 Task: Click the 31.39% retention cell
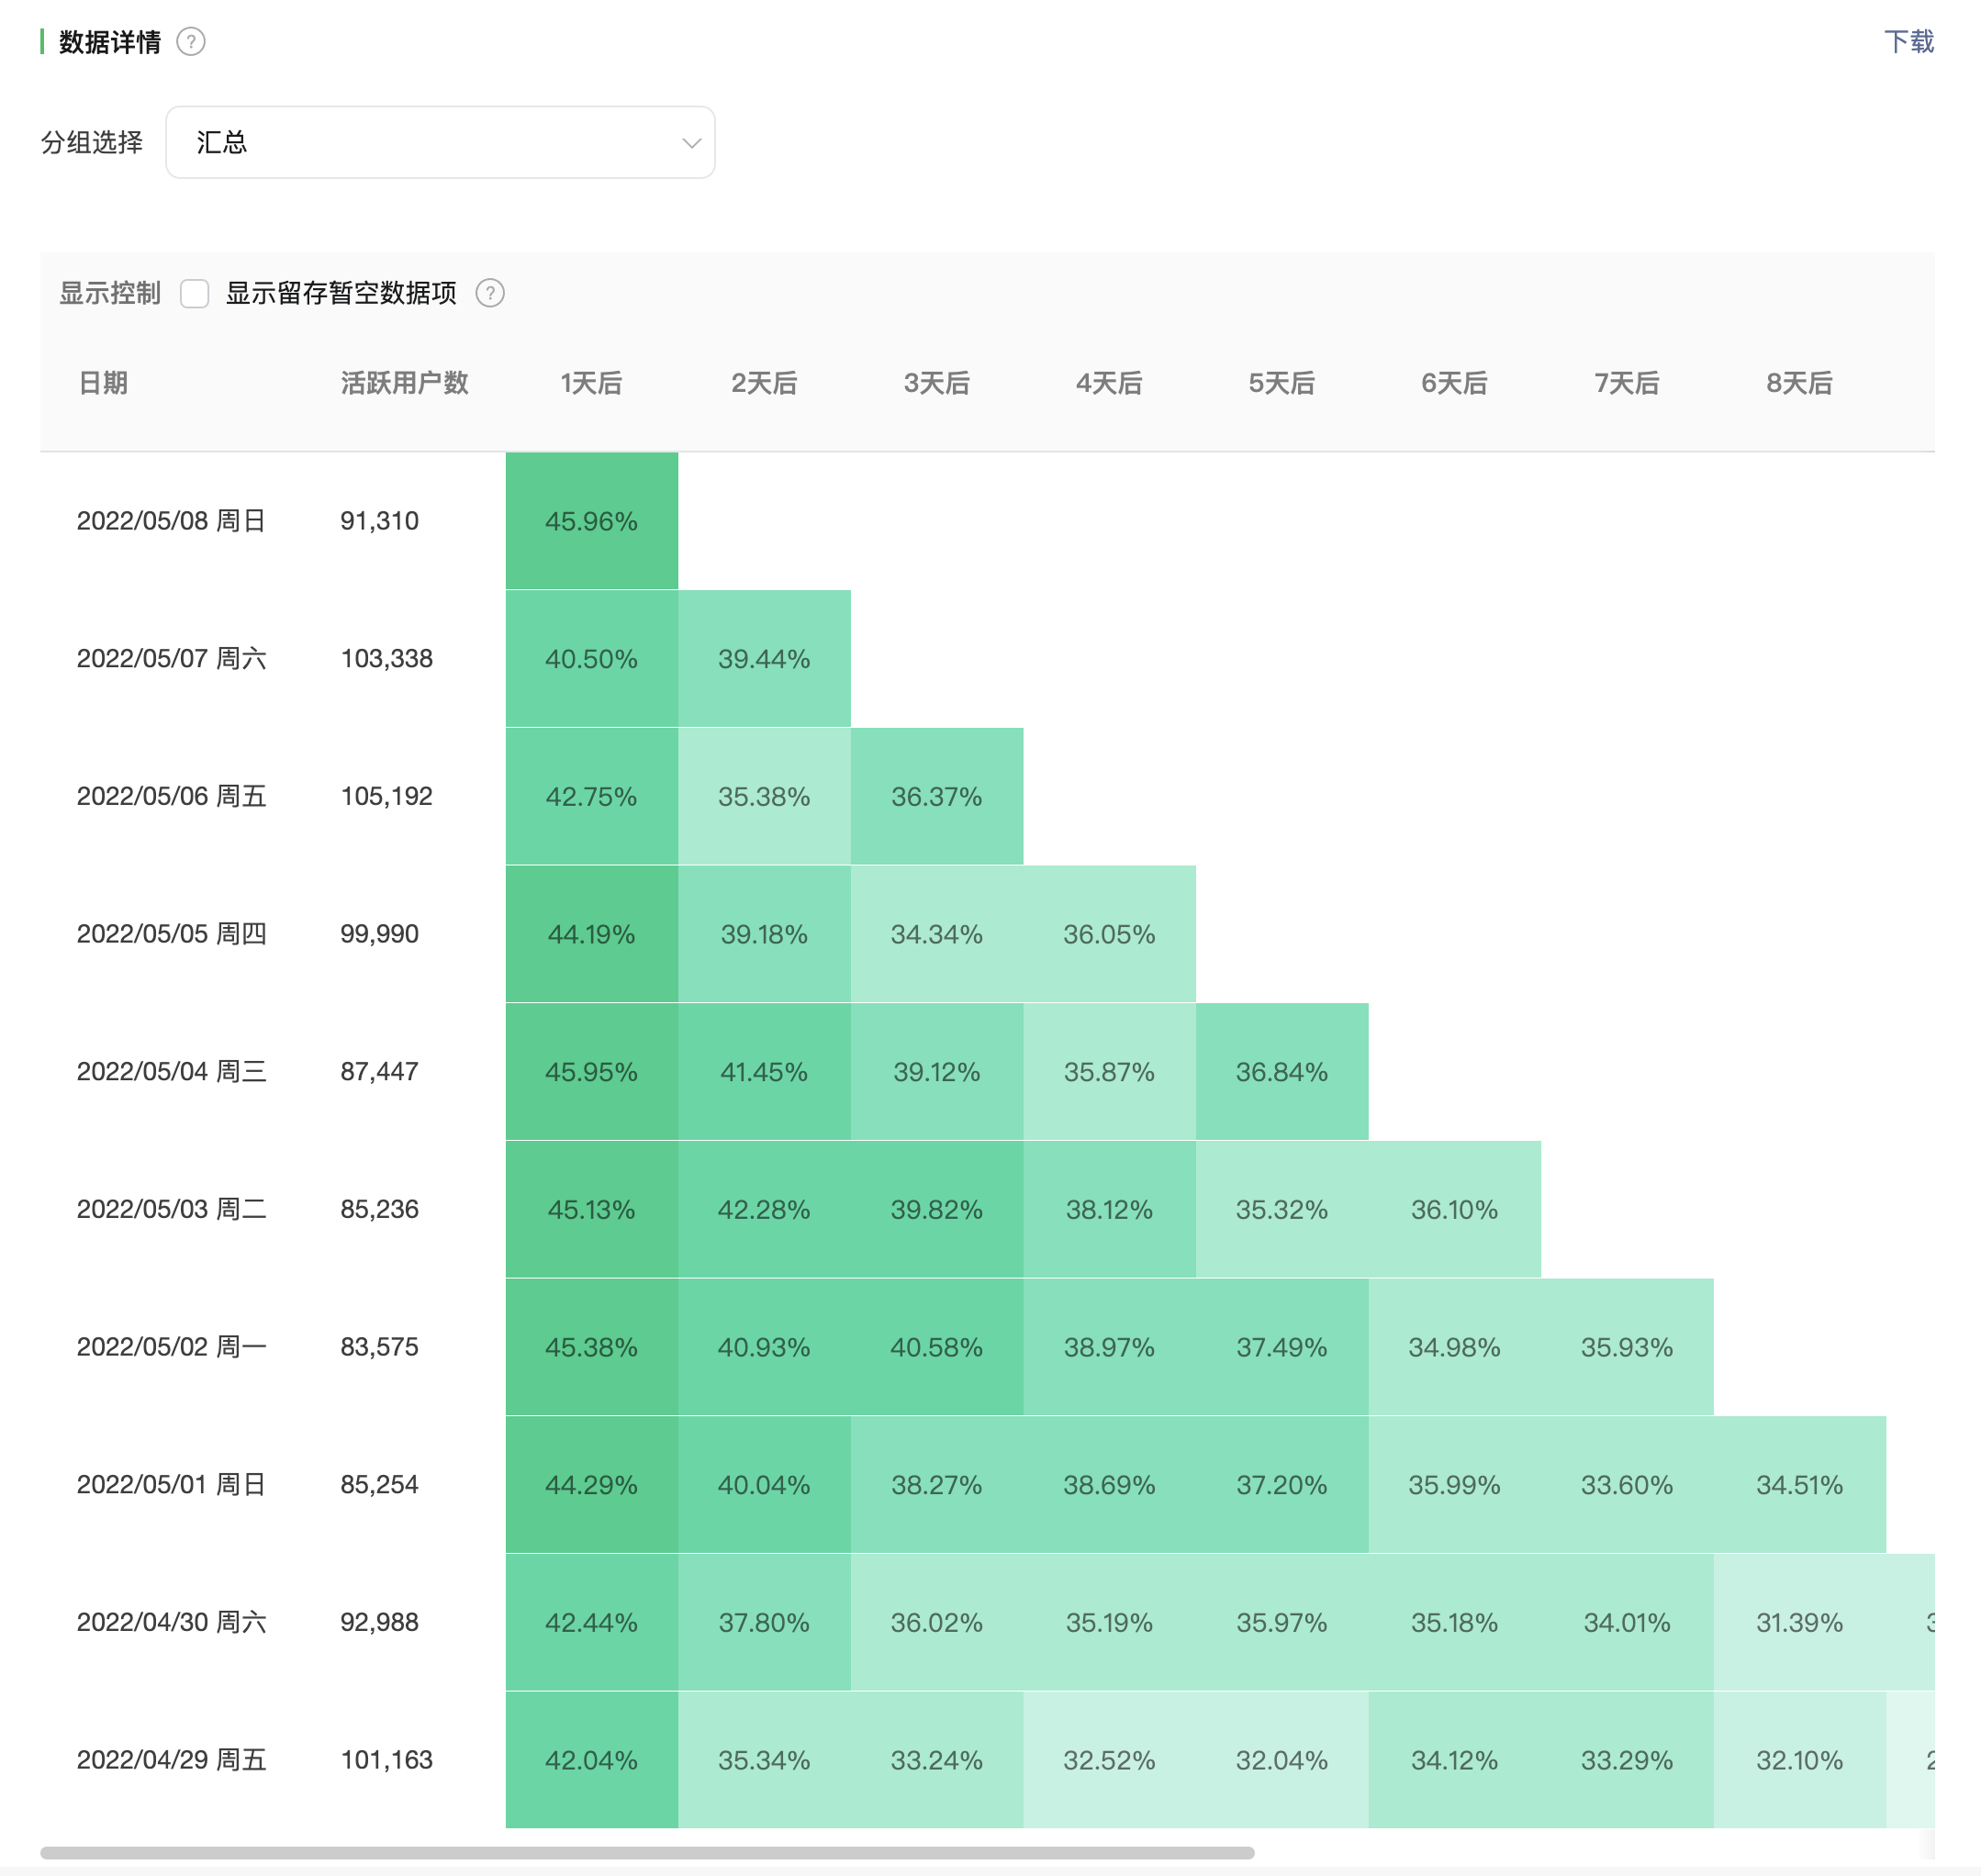pos(1799,1622)
